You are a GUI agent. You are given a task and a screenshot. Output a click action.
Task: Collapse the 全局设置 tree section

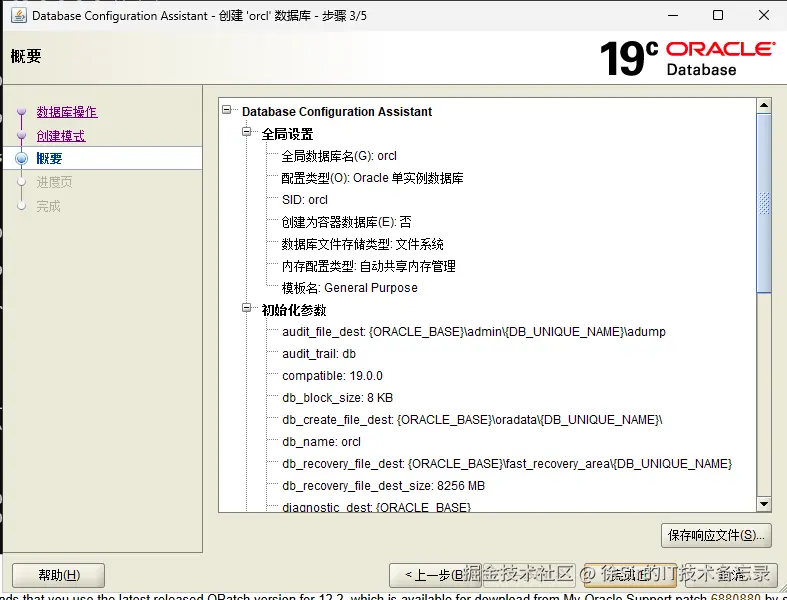[x=246, y=132]
